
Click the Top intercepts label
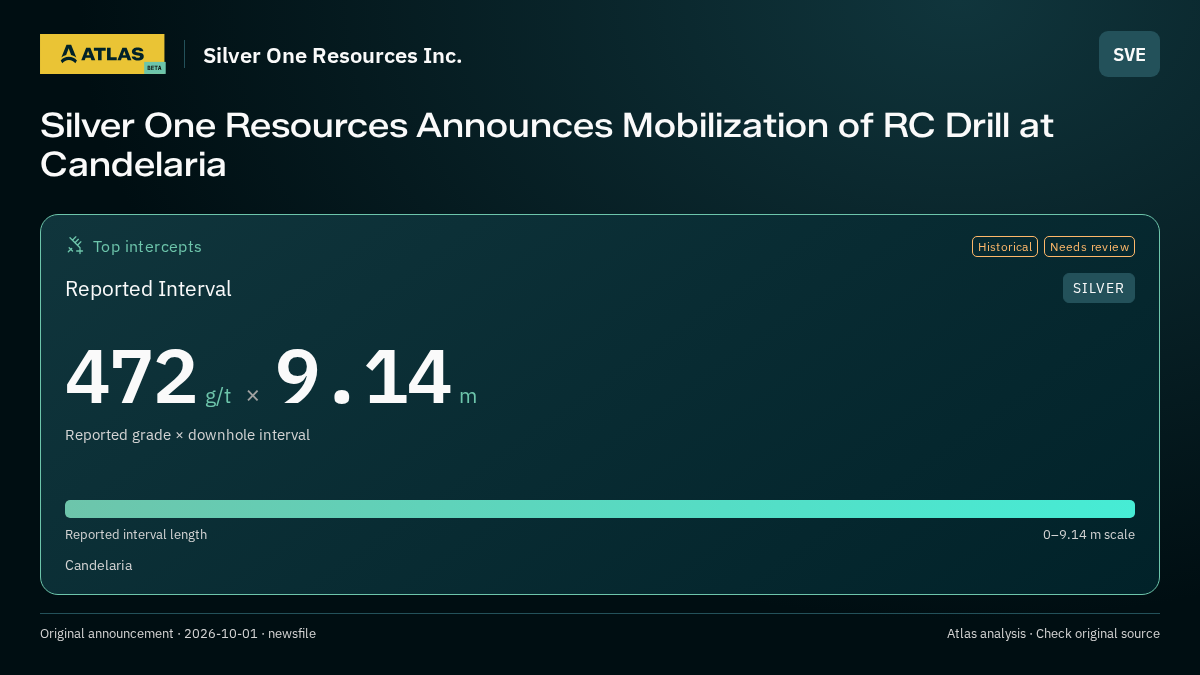(x=147, y=246)
